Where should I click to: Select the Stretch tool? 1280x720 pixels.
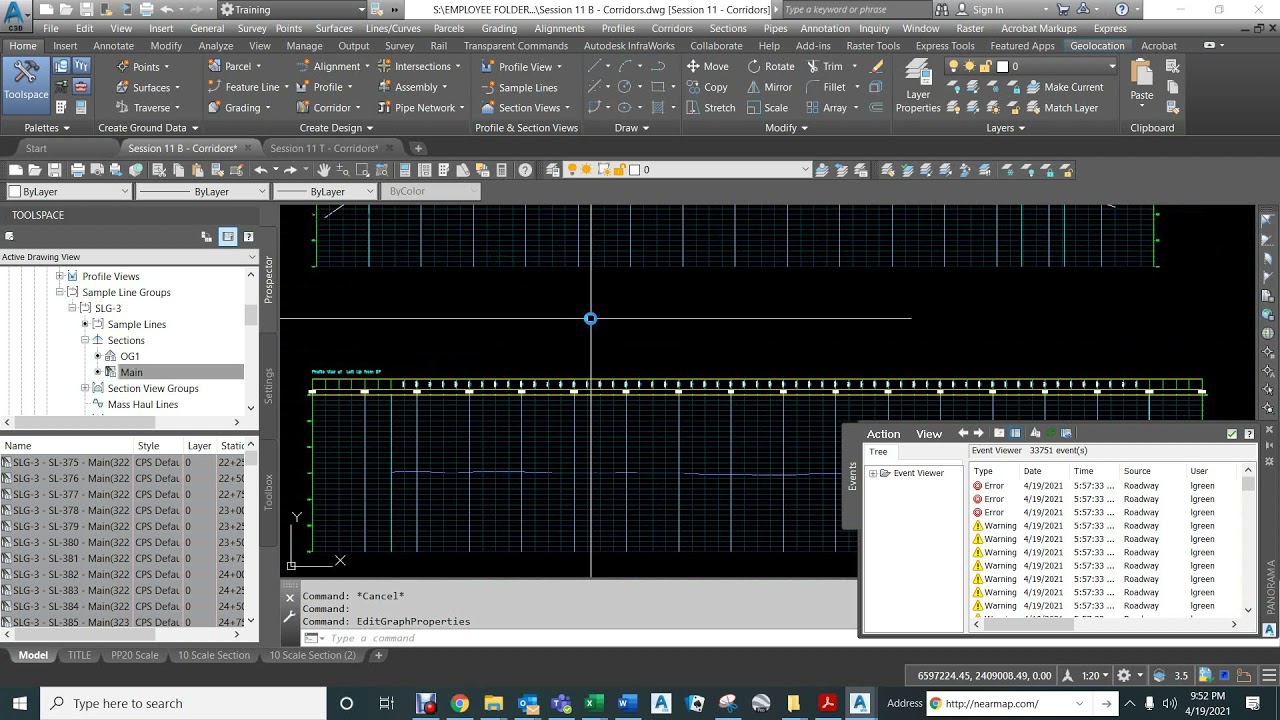click(x=710, y=108)
